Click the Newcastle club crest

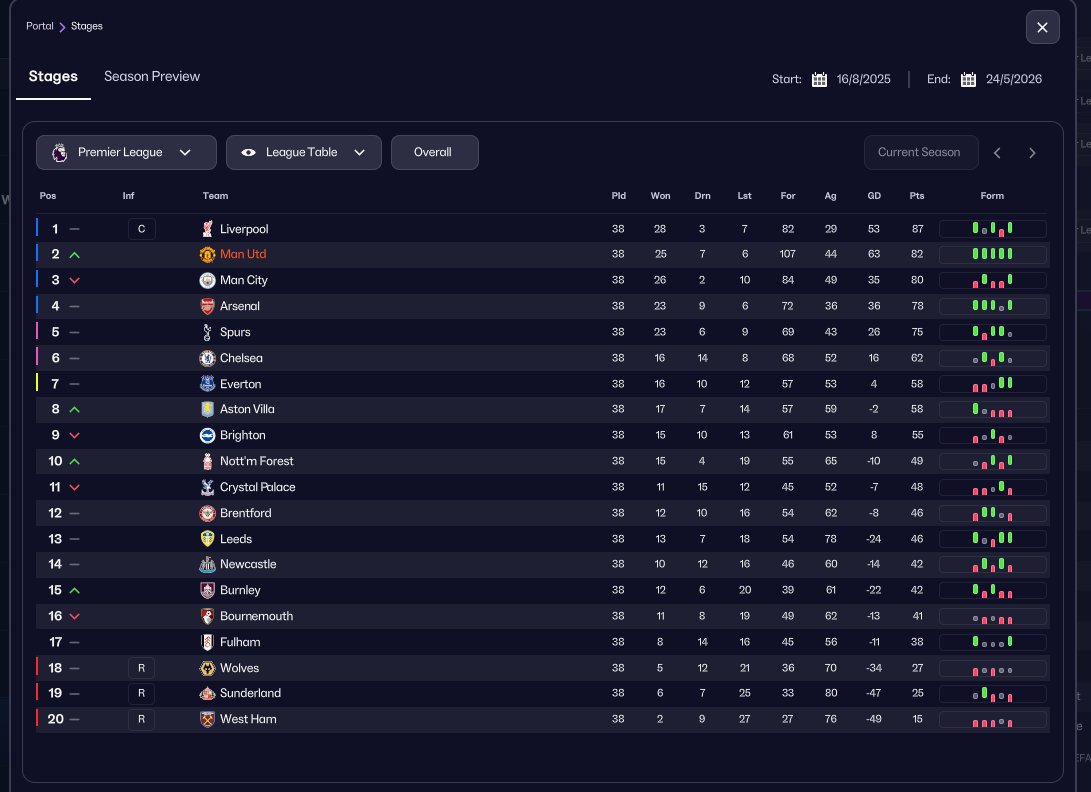coord(208,564)
